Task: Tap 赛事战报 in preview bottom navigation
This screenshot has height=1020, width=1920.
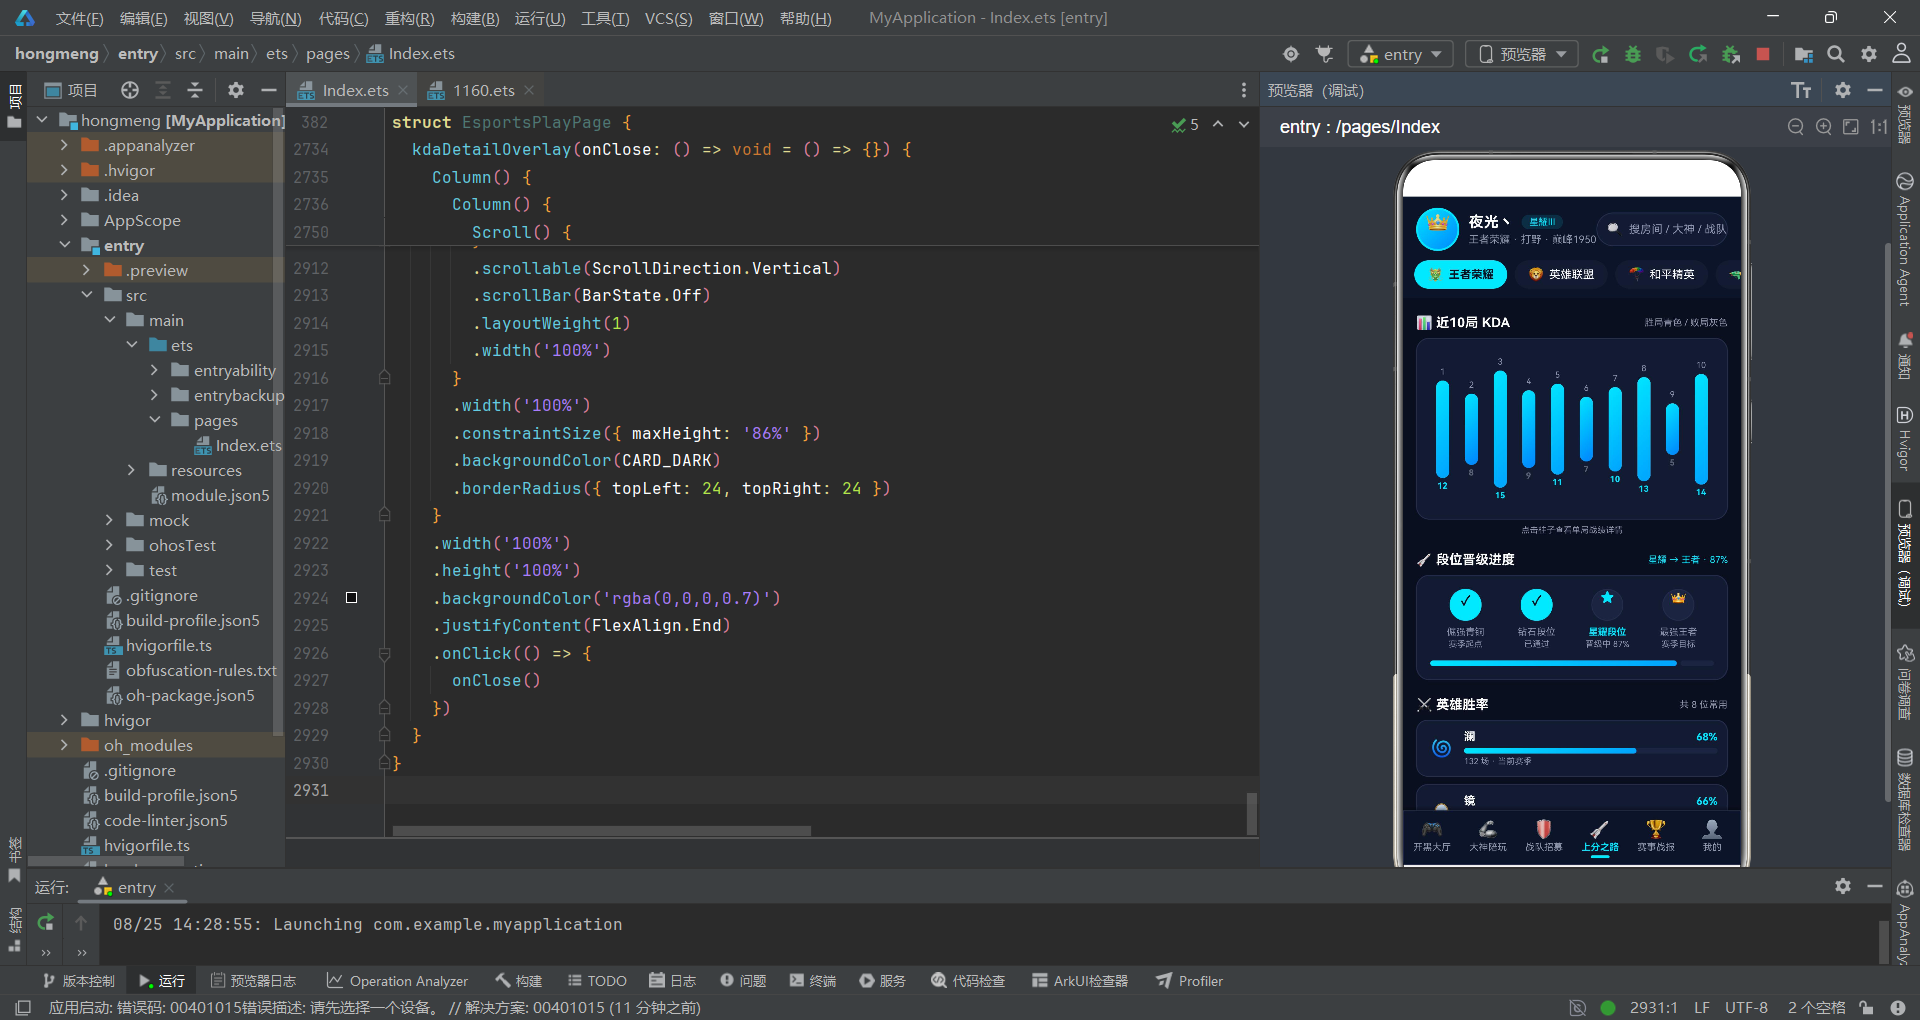Action: [x=1656, y=836]
